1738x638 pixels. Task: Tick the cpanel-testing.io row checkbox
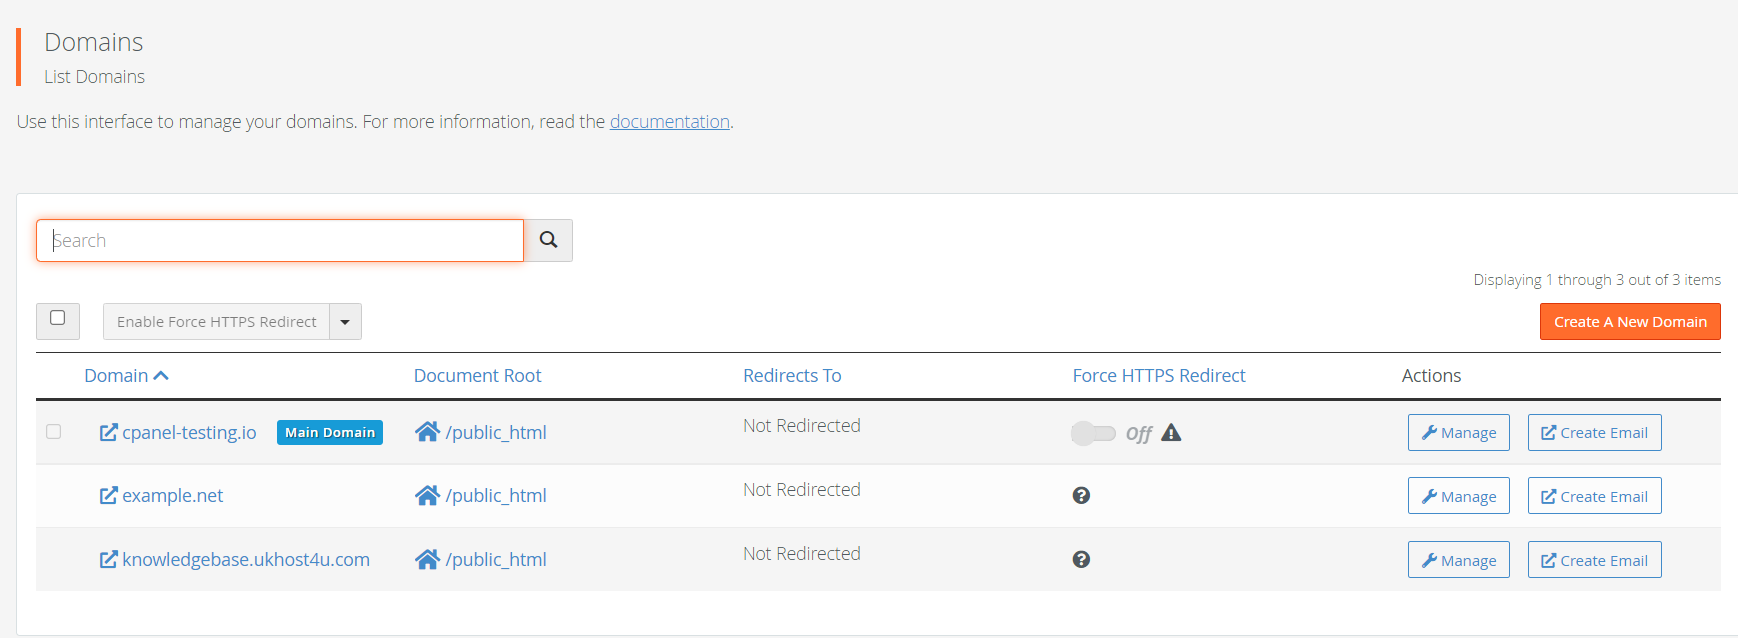[54, 432]
